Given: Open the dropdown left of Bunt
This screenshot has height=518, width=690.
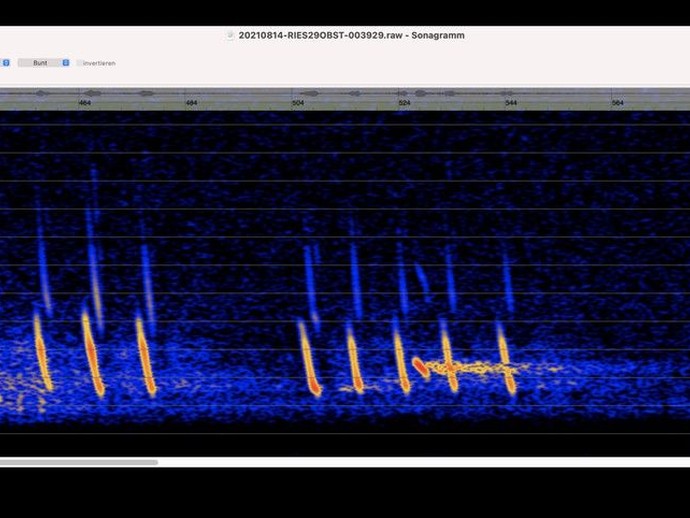Looking at the screenshot, I should click(5, 63).
